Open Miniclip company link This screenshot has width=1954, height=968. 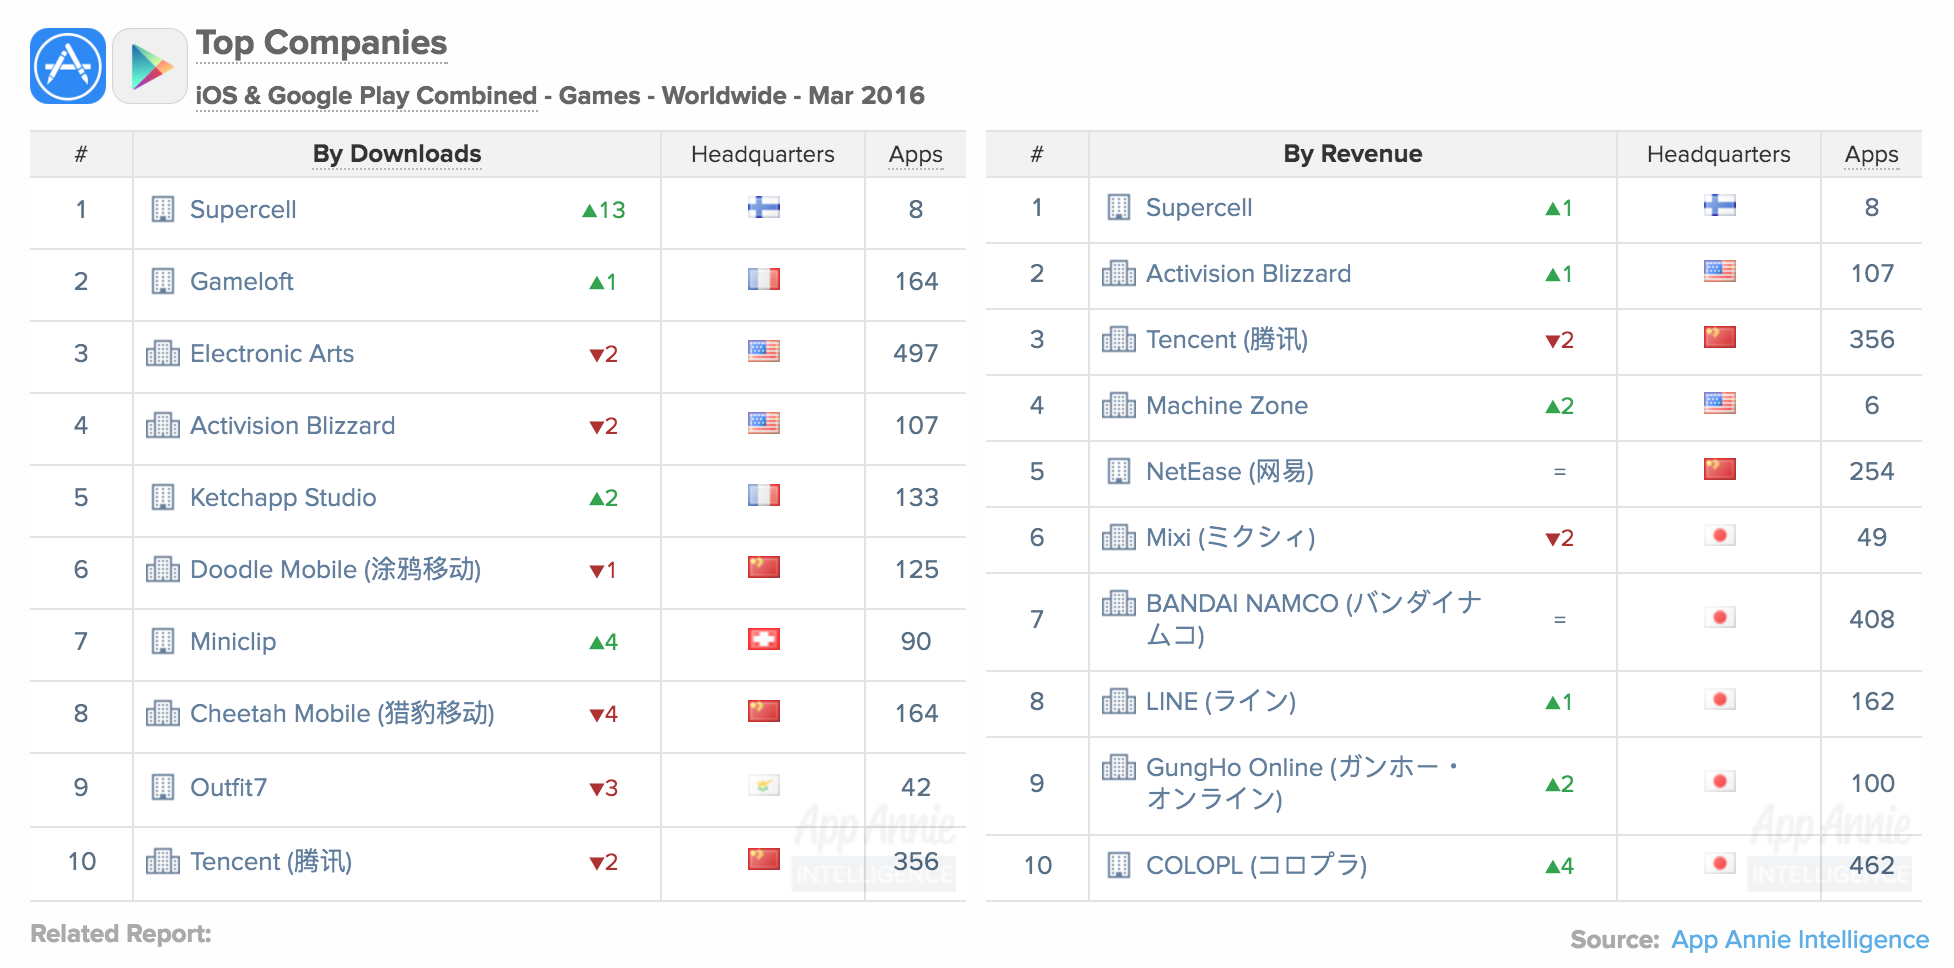pyautogui.click(x=233, y=642)
